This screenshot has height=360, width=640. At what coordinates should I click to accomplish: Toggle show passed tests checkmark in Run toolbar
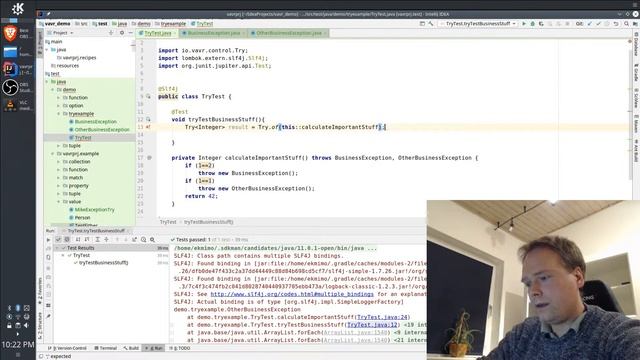58,240
